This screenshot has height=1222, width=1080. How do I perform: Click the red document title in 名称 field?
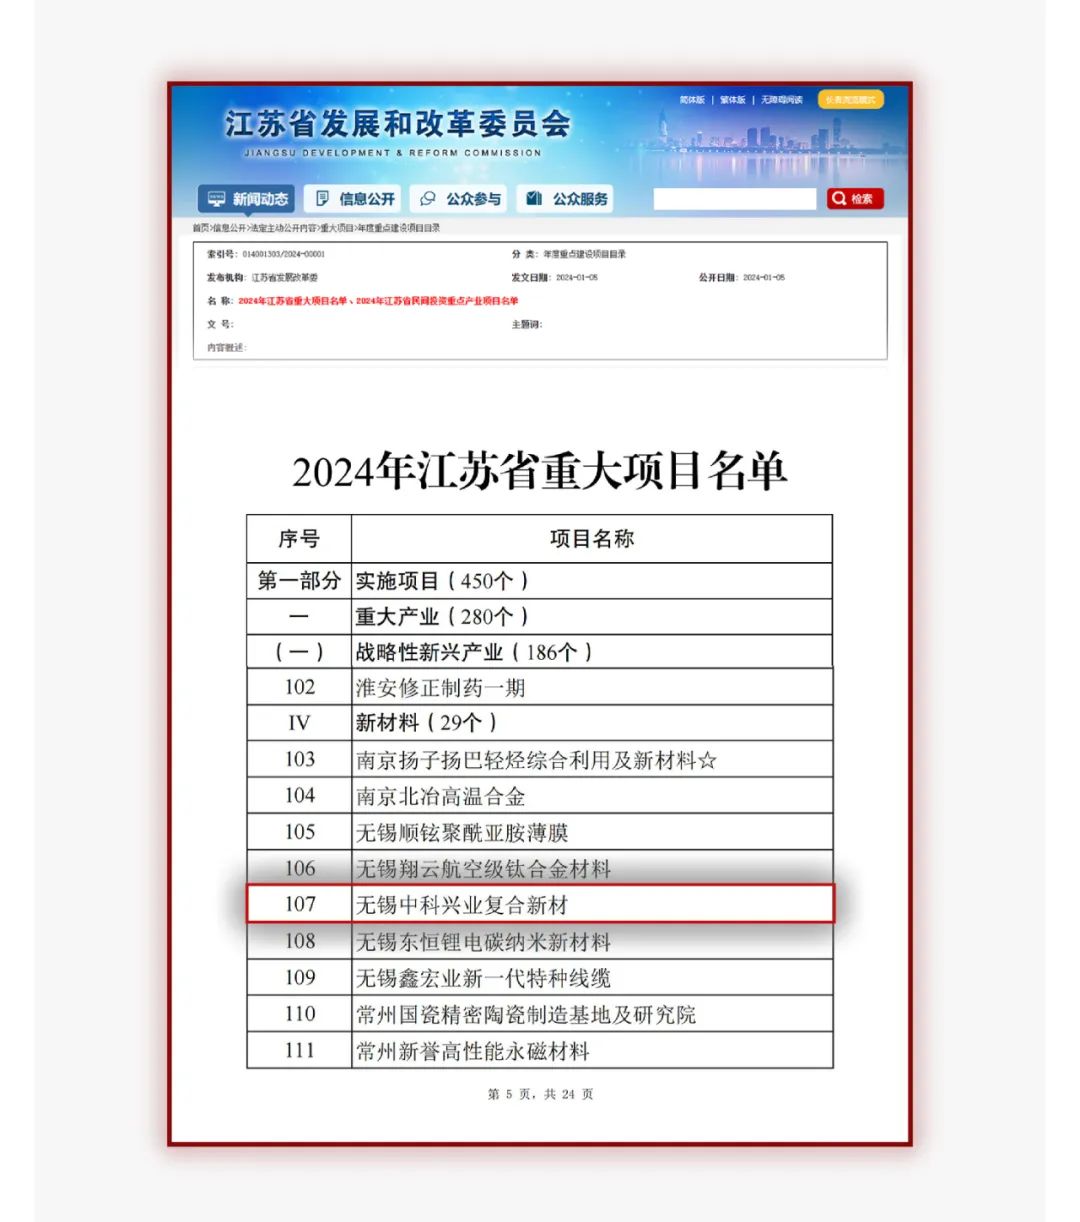tap(378, 301)
